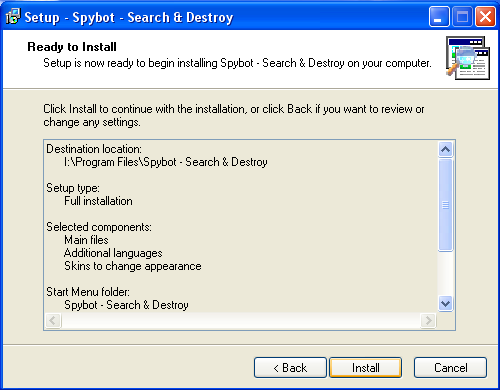
Task: Close the Setup window
Action: (485, 16)
